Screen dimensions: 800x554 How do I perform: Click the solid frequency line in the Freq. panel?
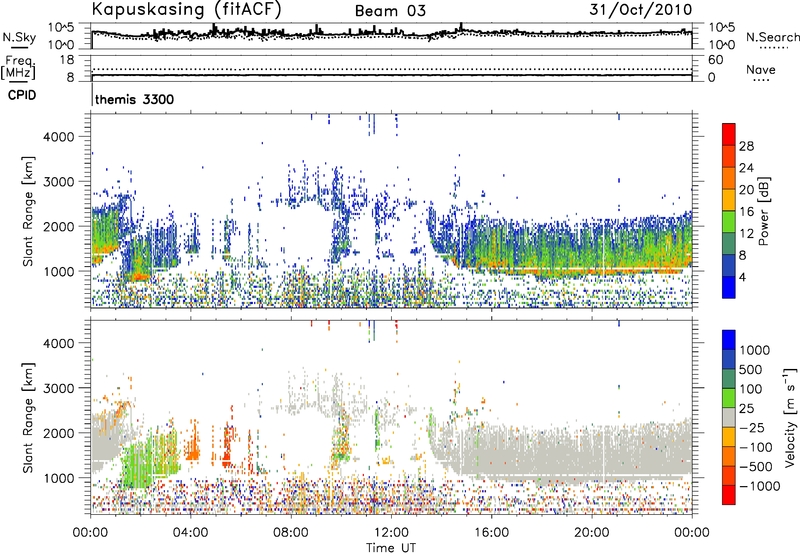point(391,75)
